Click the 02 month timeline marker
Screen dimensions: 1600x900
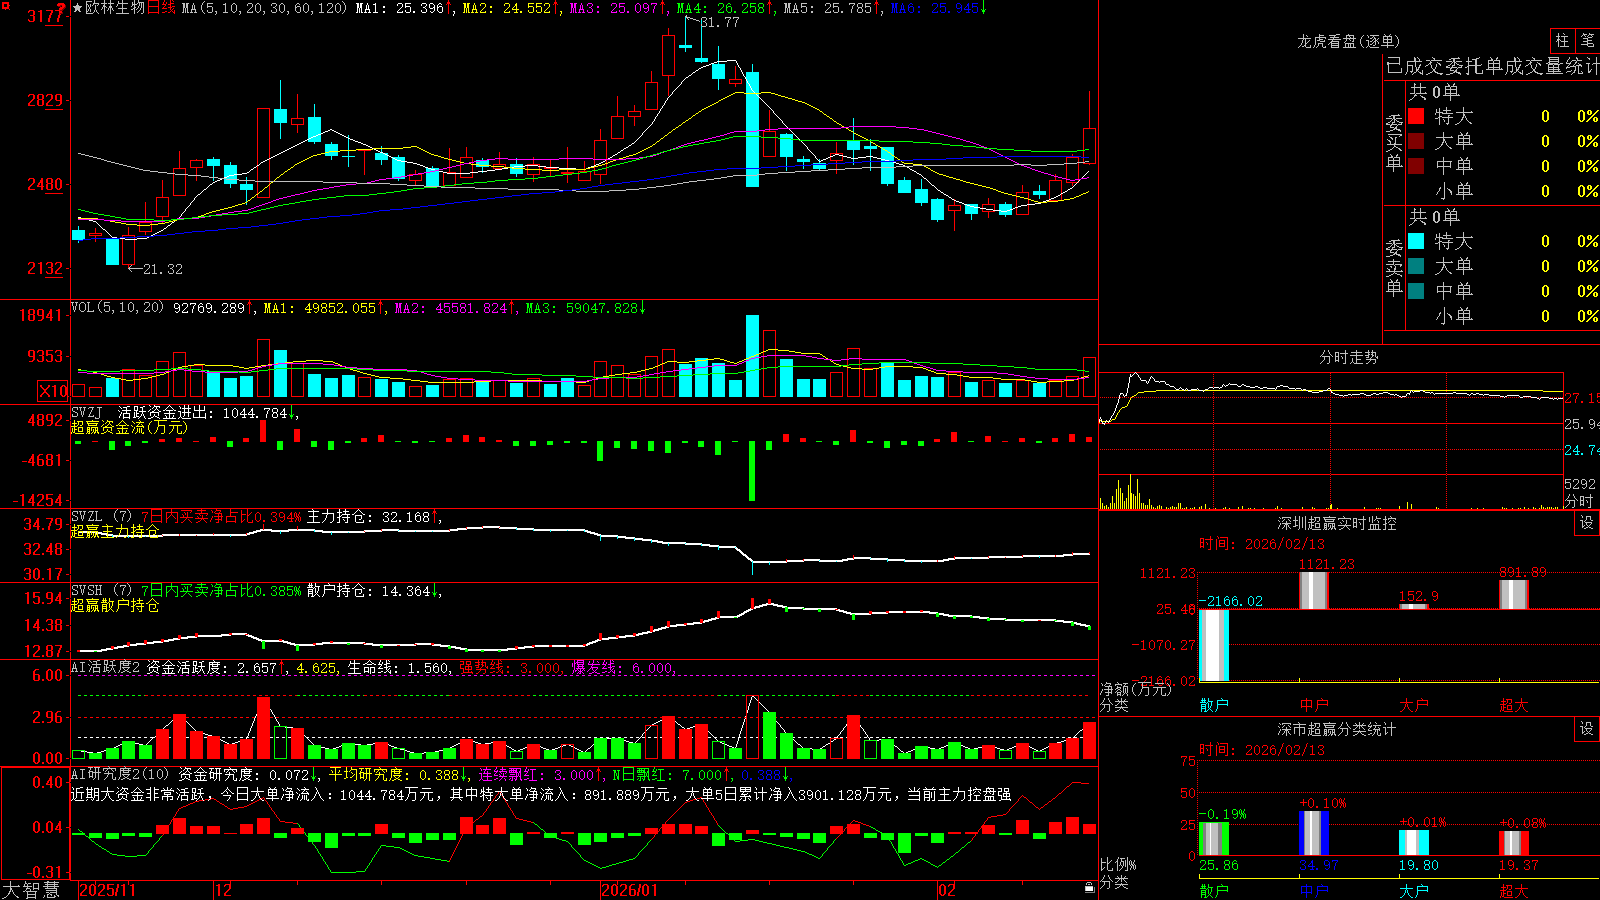click(947, 890)
